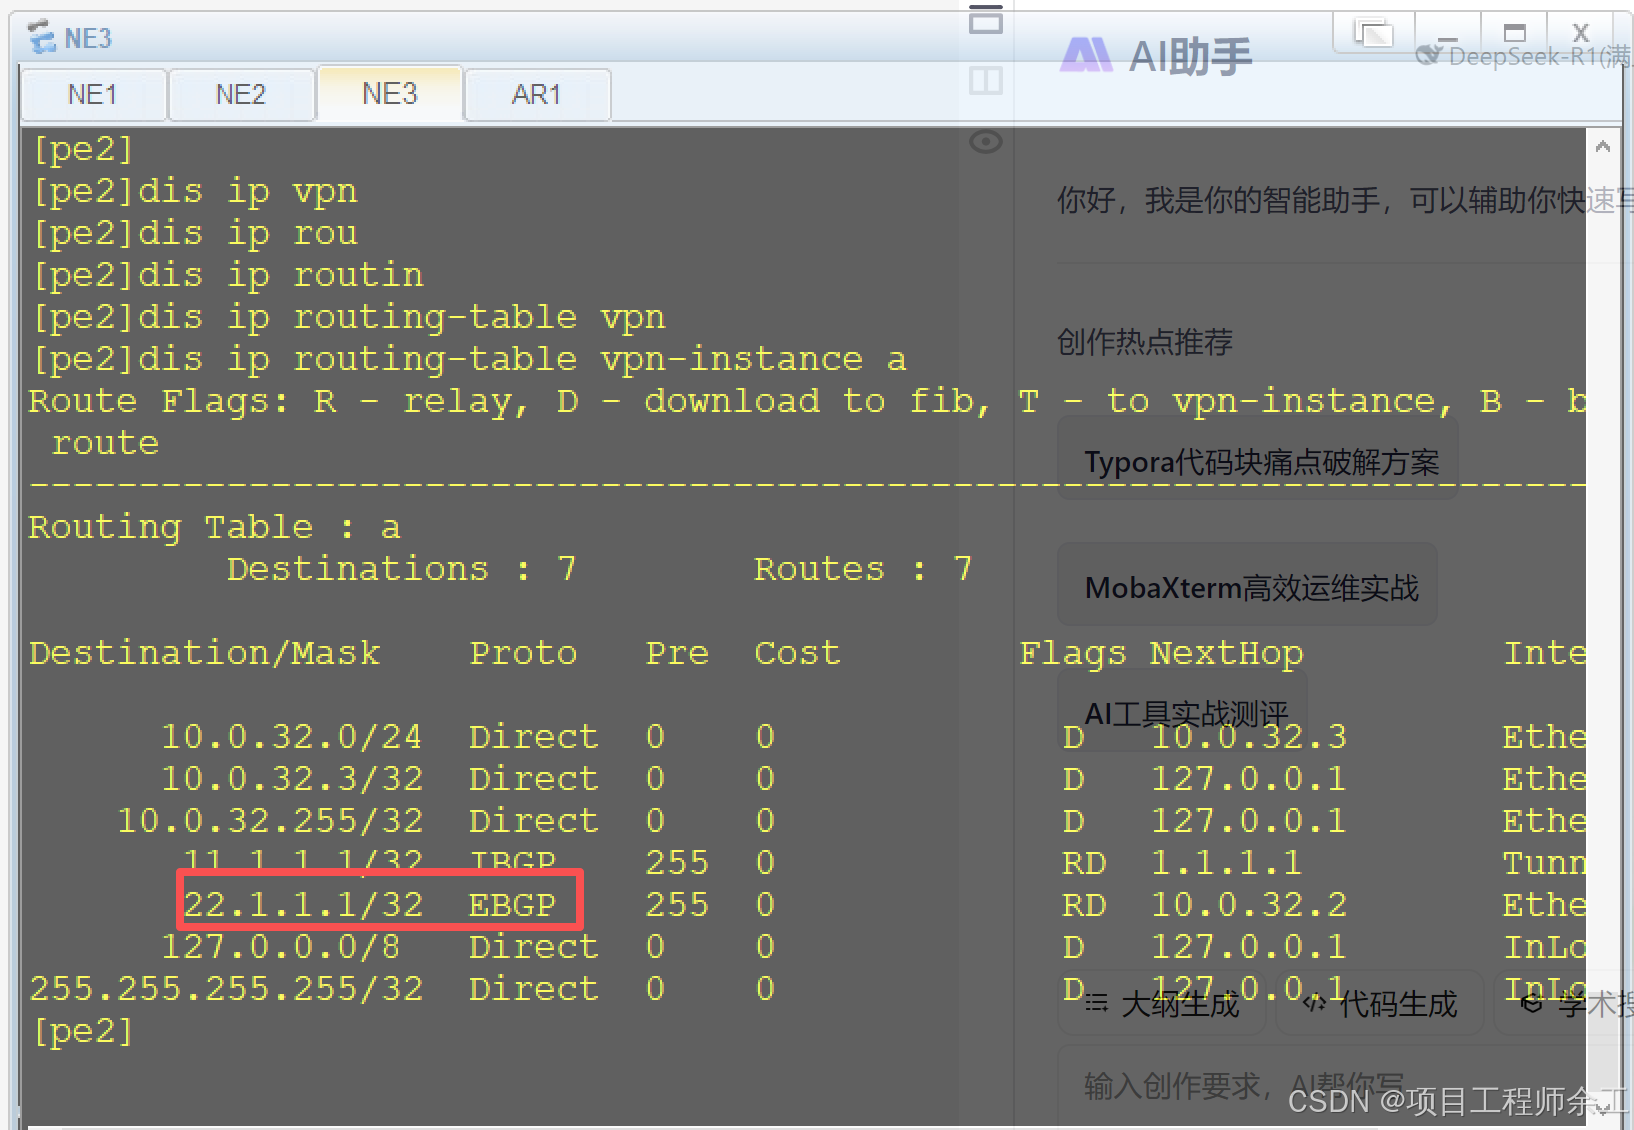
Task: Click the AI工具实战测评 suggestion
Action: click(1183, 710)
